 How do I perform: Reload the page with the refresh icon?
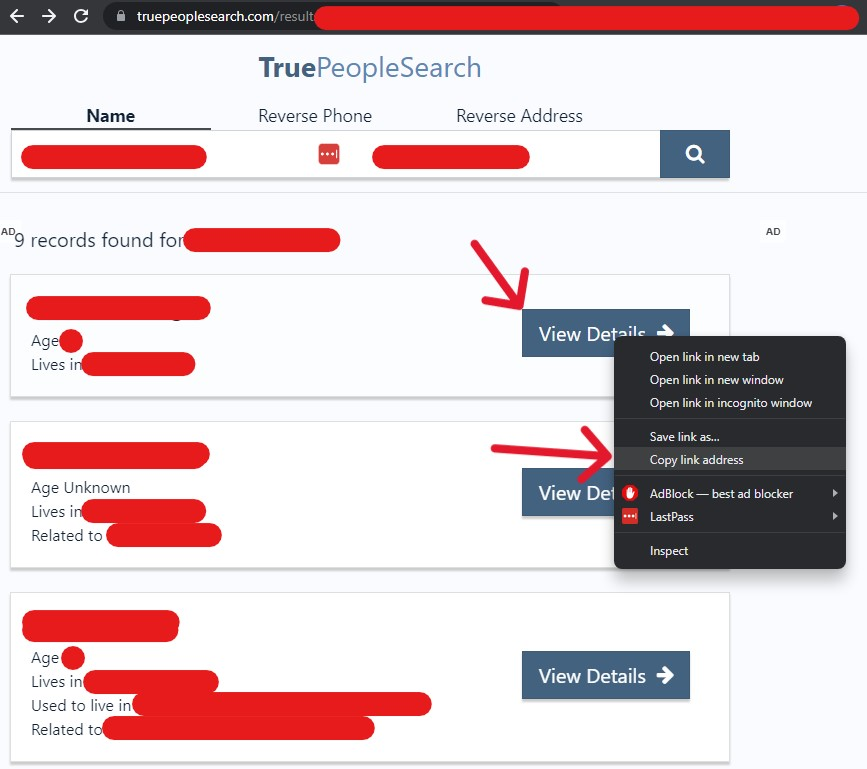click(x=81, y=16)
